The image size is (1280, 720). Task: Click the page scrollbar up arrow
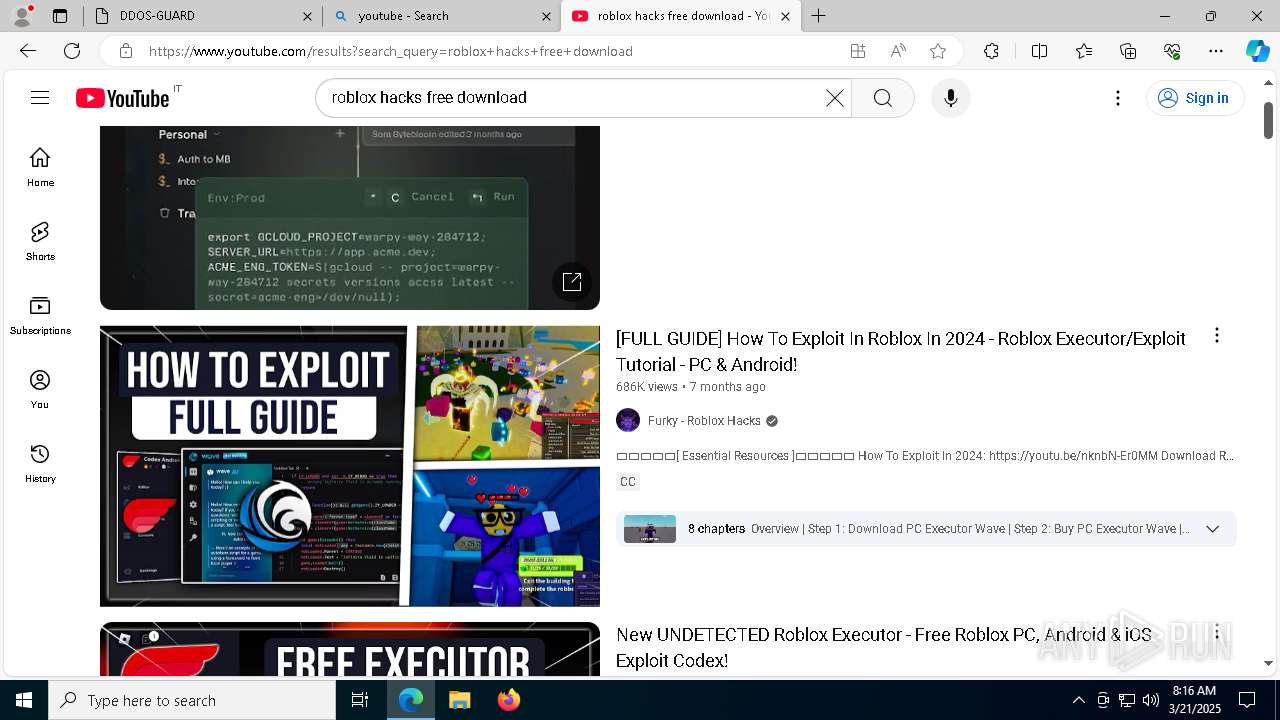(1269, 83)
